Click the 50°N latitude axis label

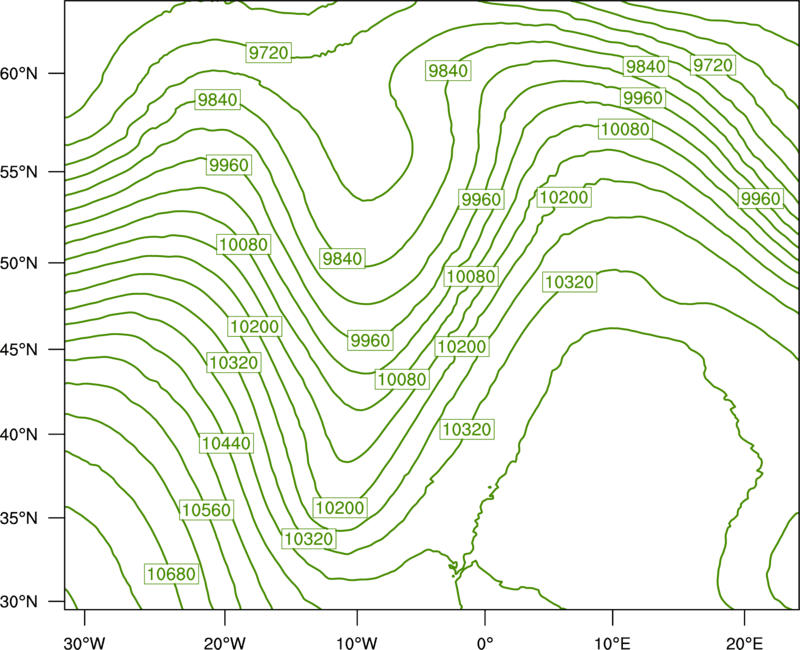click(19, 263)
